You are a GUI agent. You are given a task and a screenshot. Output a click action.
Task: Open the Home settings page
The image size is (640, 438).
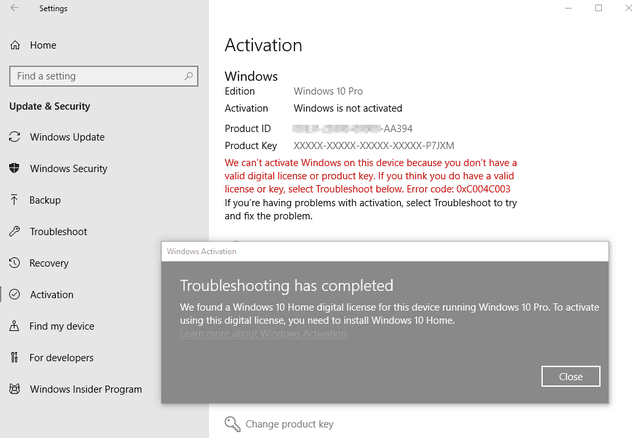coord(43,45)
